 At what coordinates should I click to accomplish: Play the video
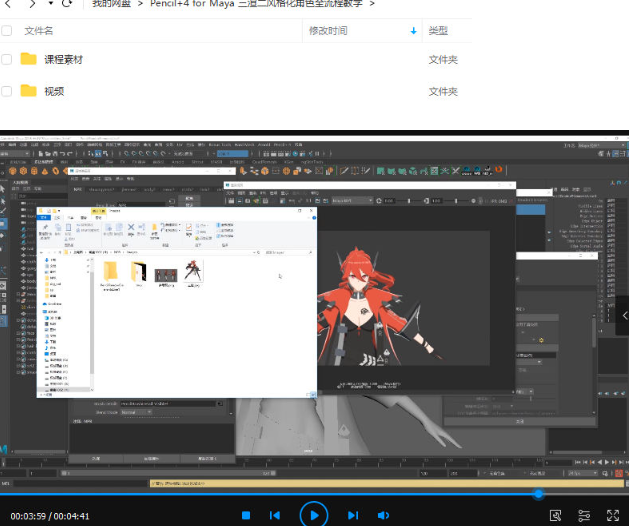[x=314, y=515]
